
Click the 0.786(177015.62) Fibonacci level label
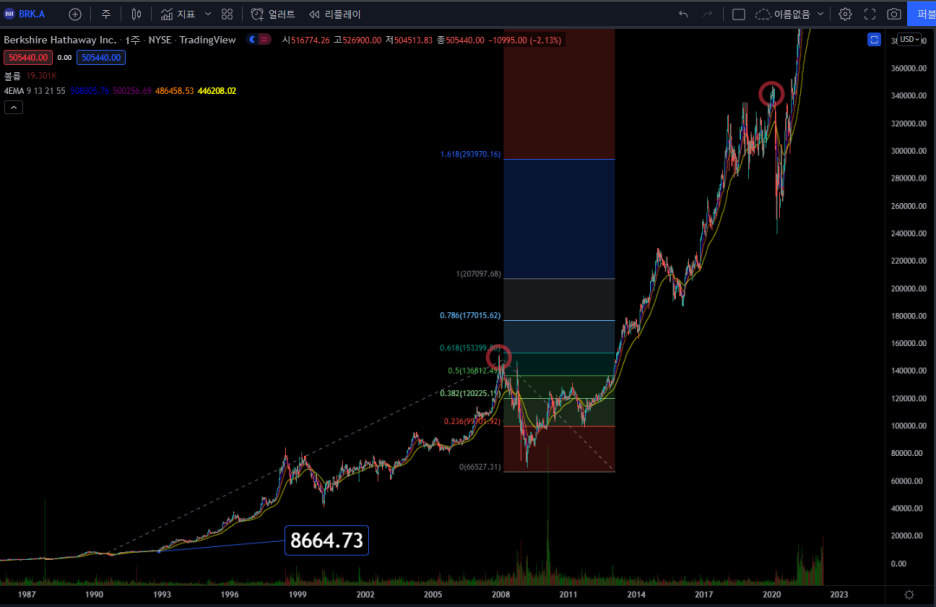(x=470, y=315)
